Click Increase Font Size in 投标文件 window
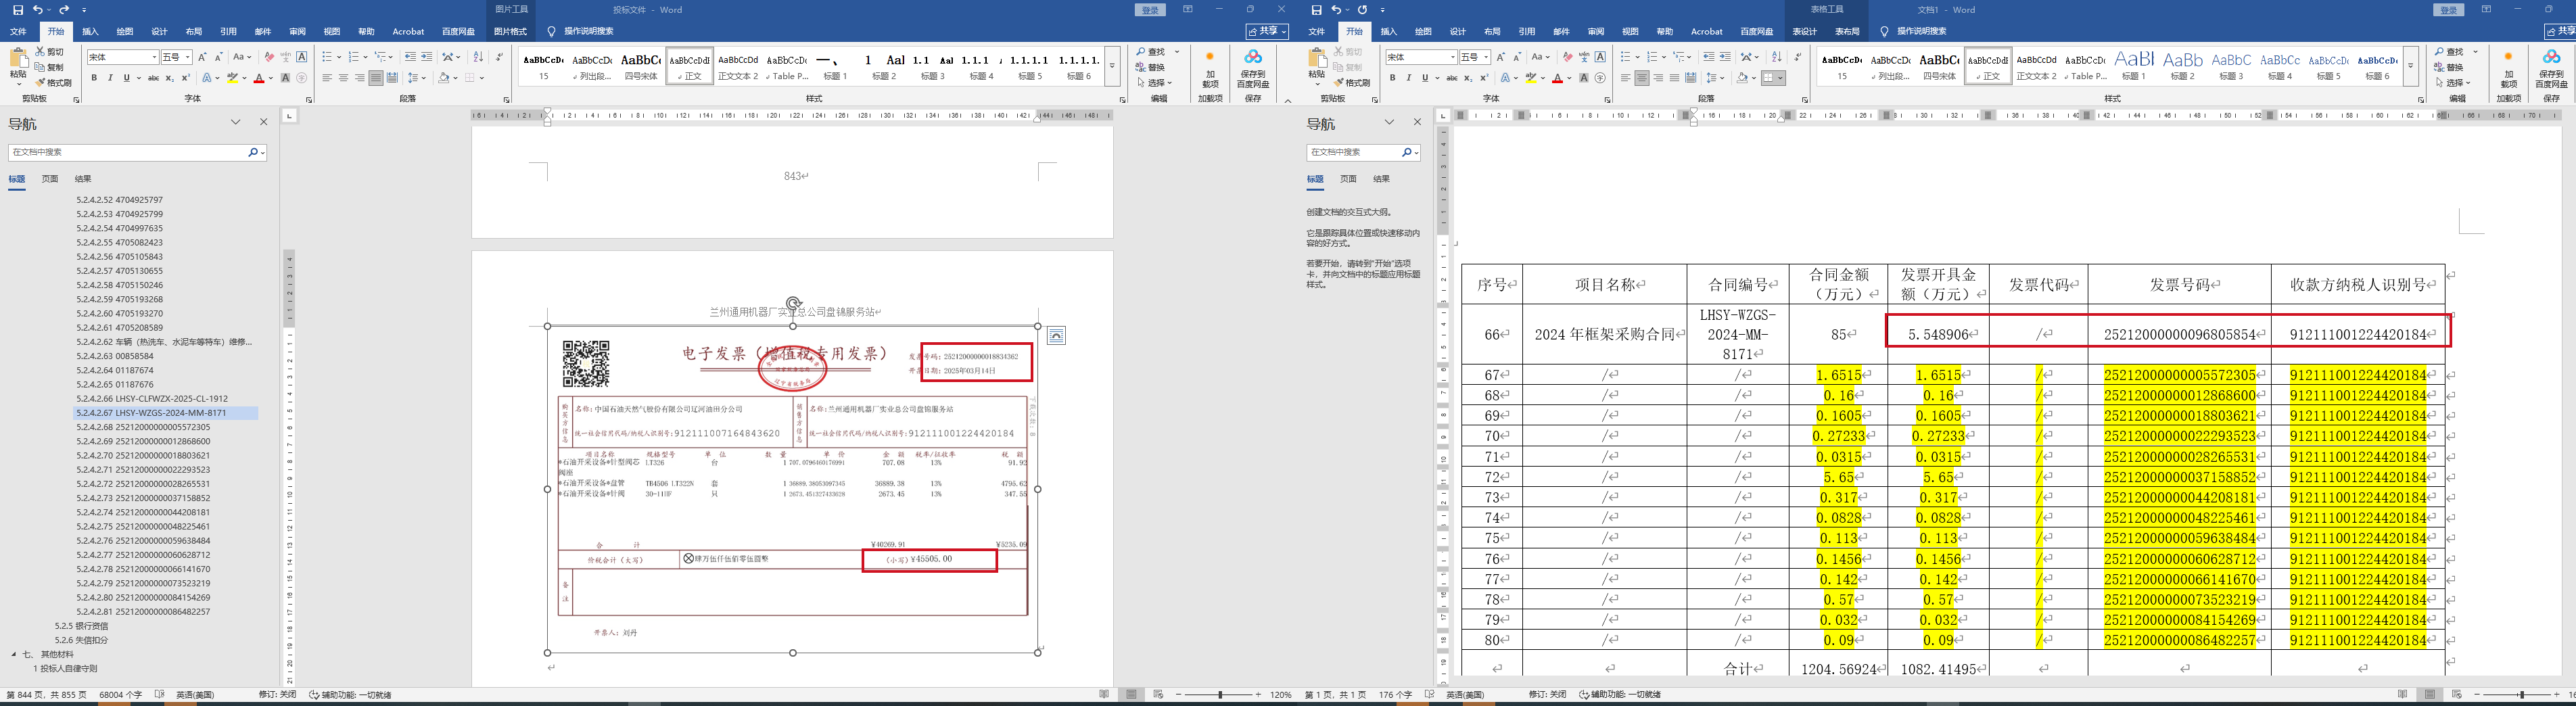The image size is (2576, 706). tap(202, 57)
